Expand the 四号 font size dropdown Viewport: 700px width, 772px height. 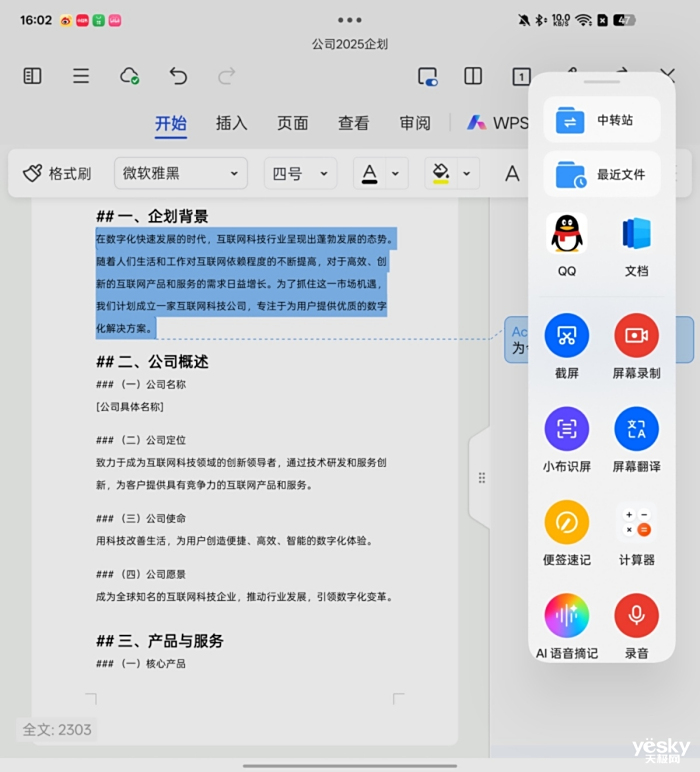pyautogui.click(x=299, y=173)
